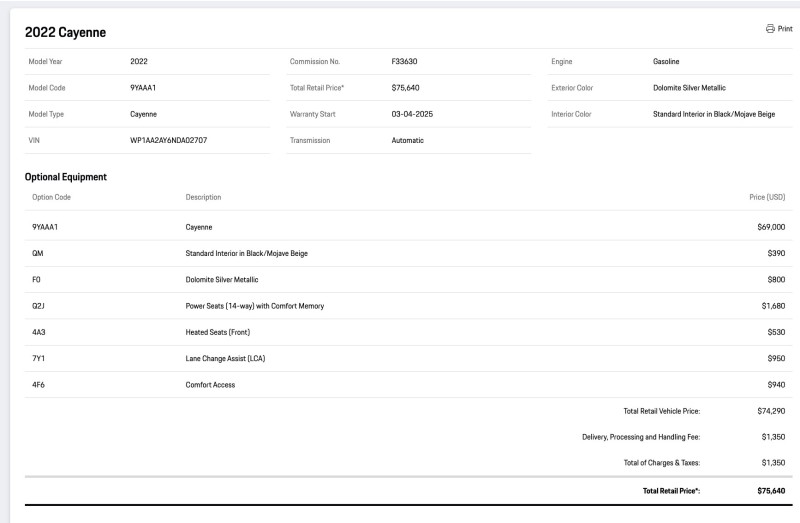This screenshot has height=523, width=800.
Task: Select Standard Interior description in equipment table
Action: [x=246, y=254]
